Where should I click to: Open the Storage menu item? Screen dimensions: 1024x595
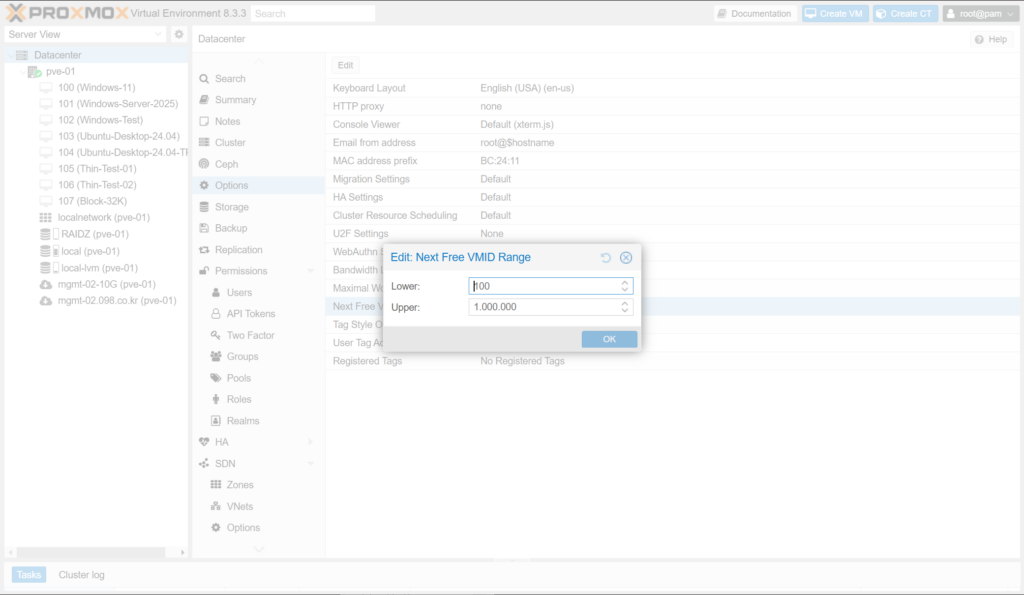231,207
